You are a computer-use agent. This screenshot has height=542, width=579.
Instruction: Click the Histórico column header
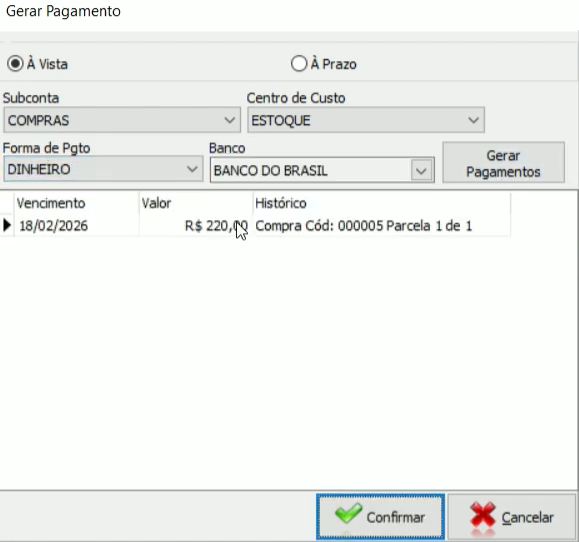click(x=382, y=203)
